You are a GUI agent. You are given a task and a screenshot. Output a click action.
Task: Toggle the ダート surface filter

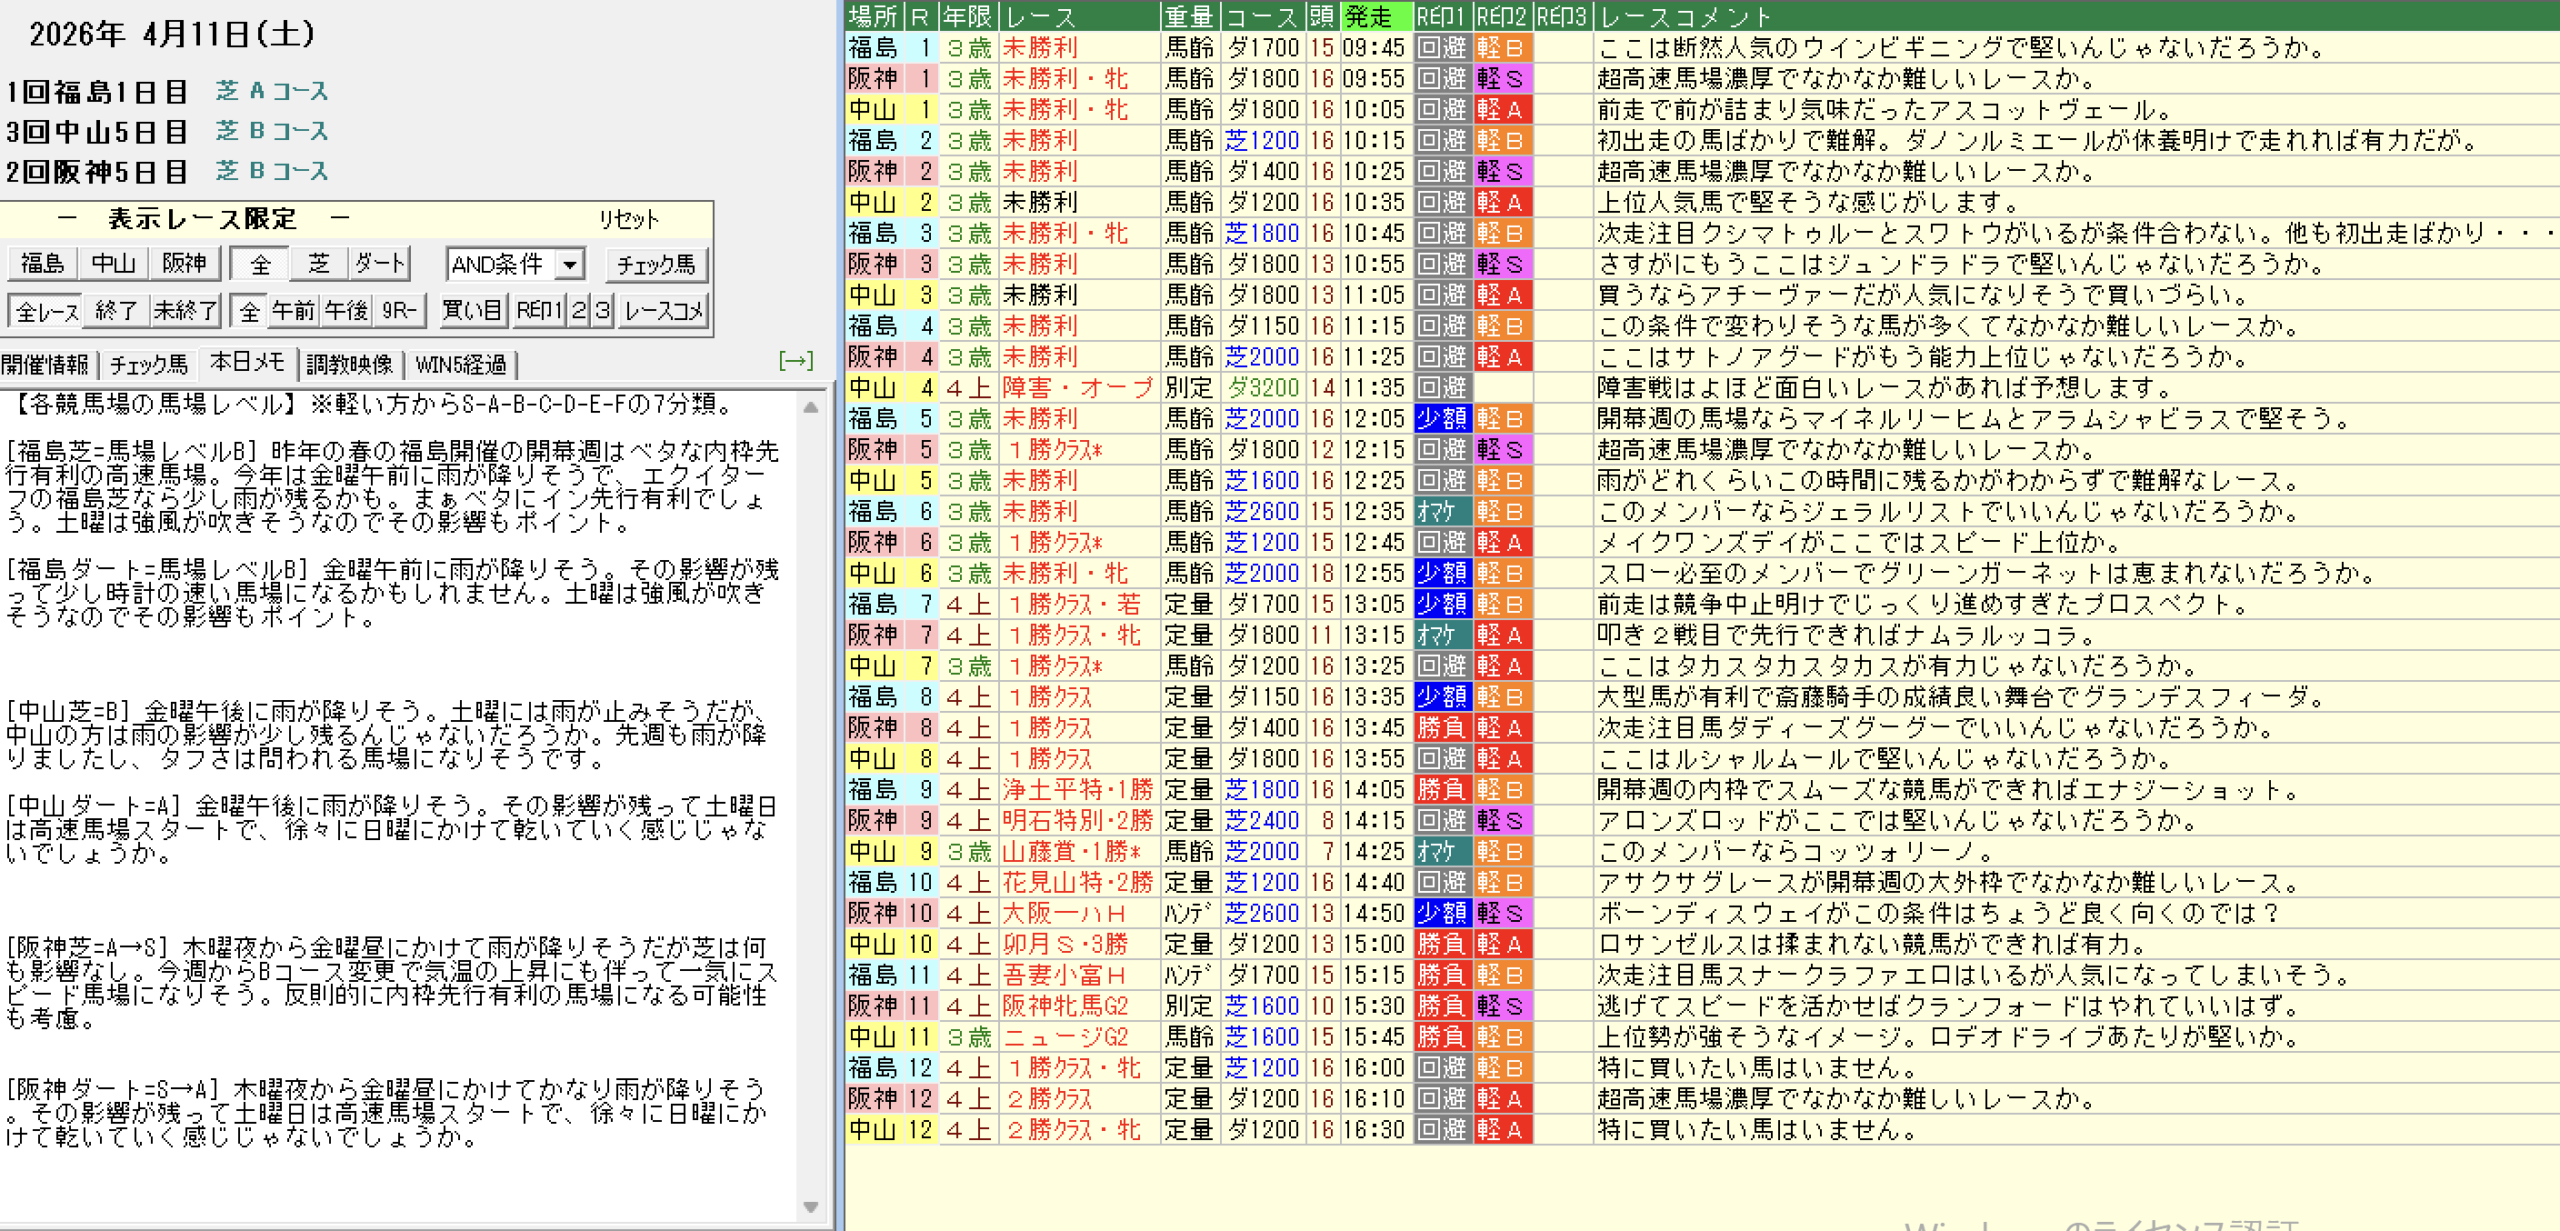(x=379, y=264)
